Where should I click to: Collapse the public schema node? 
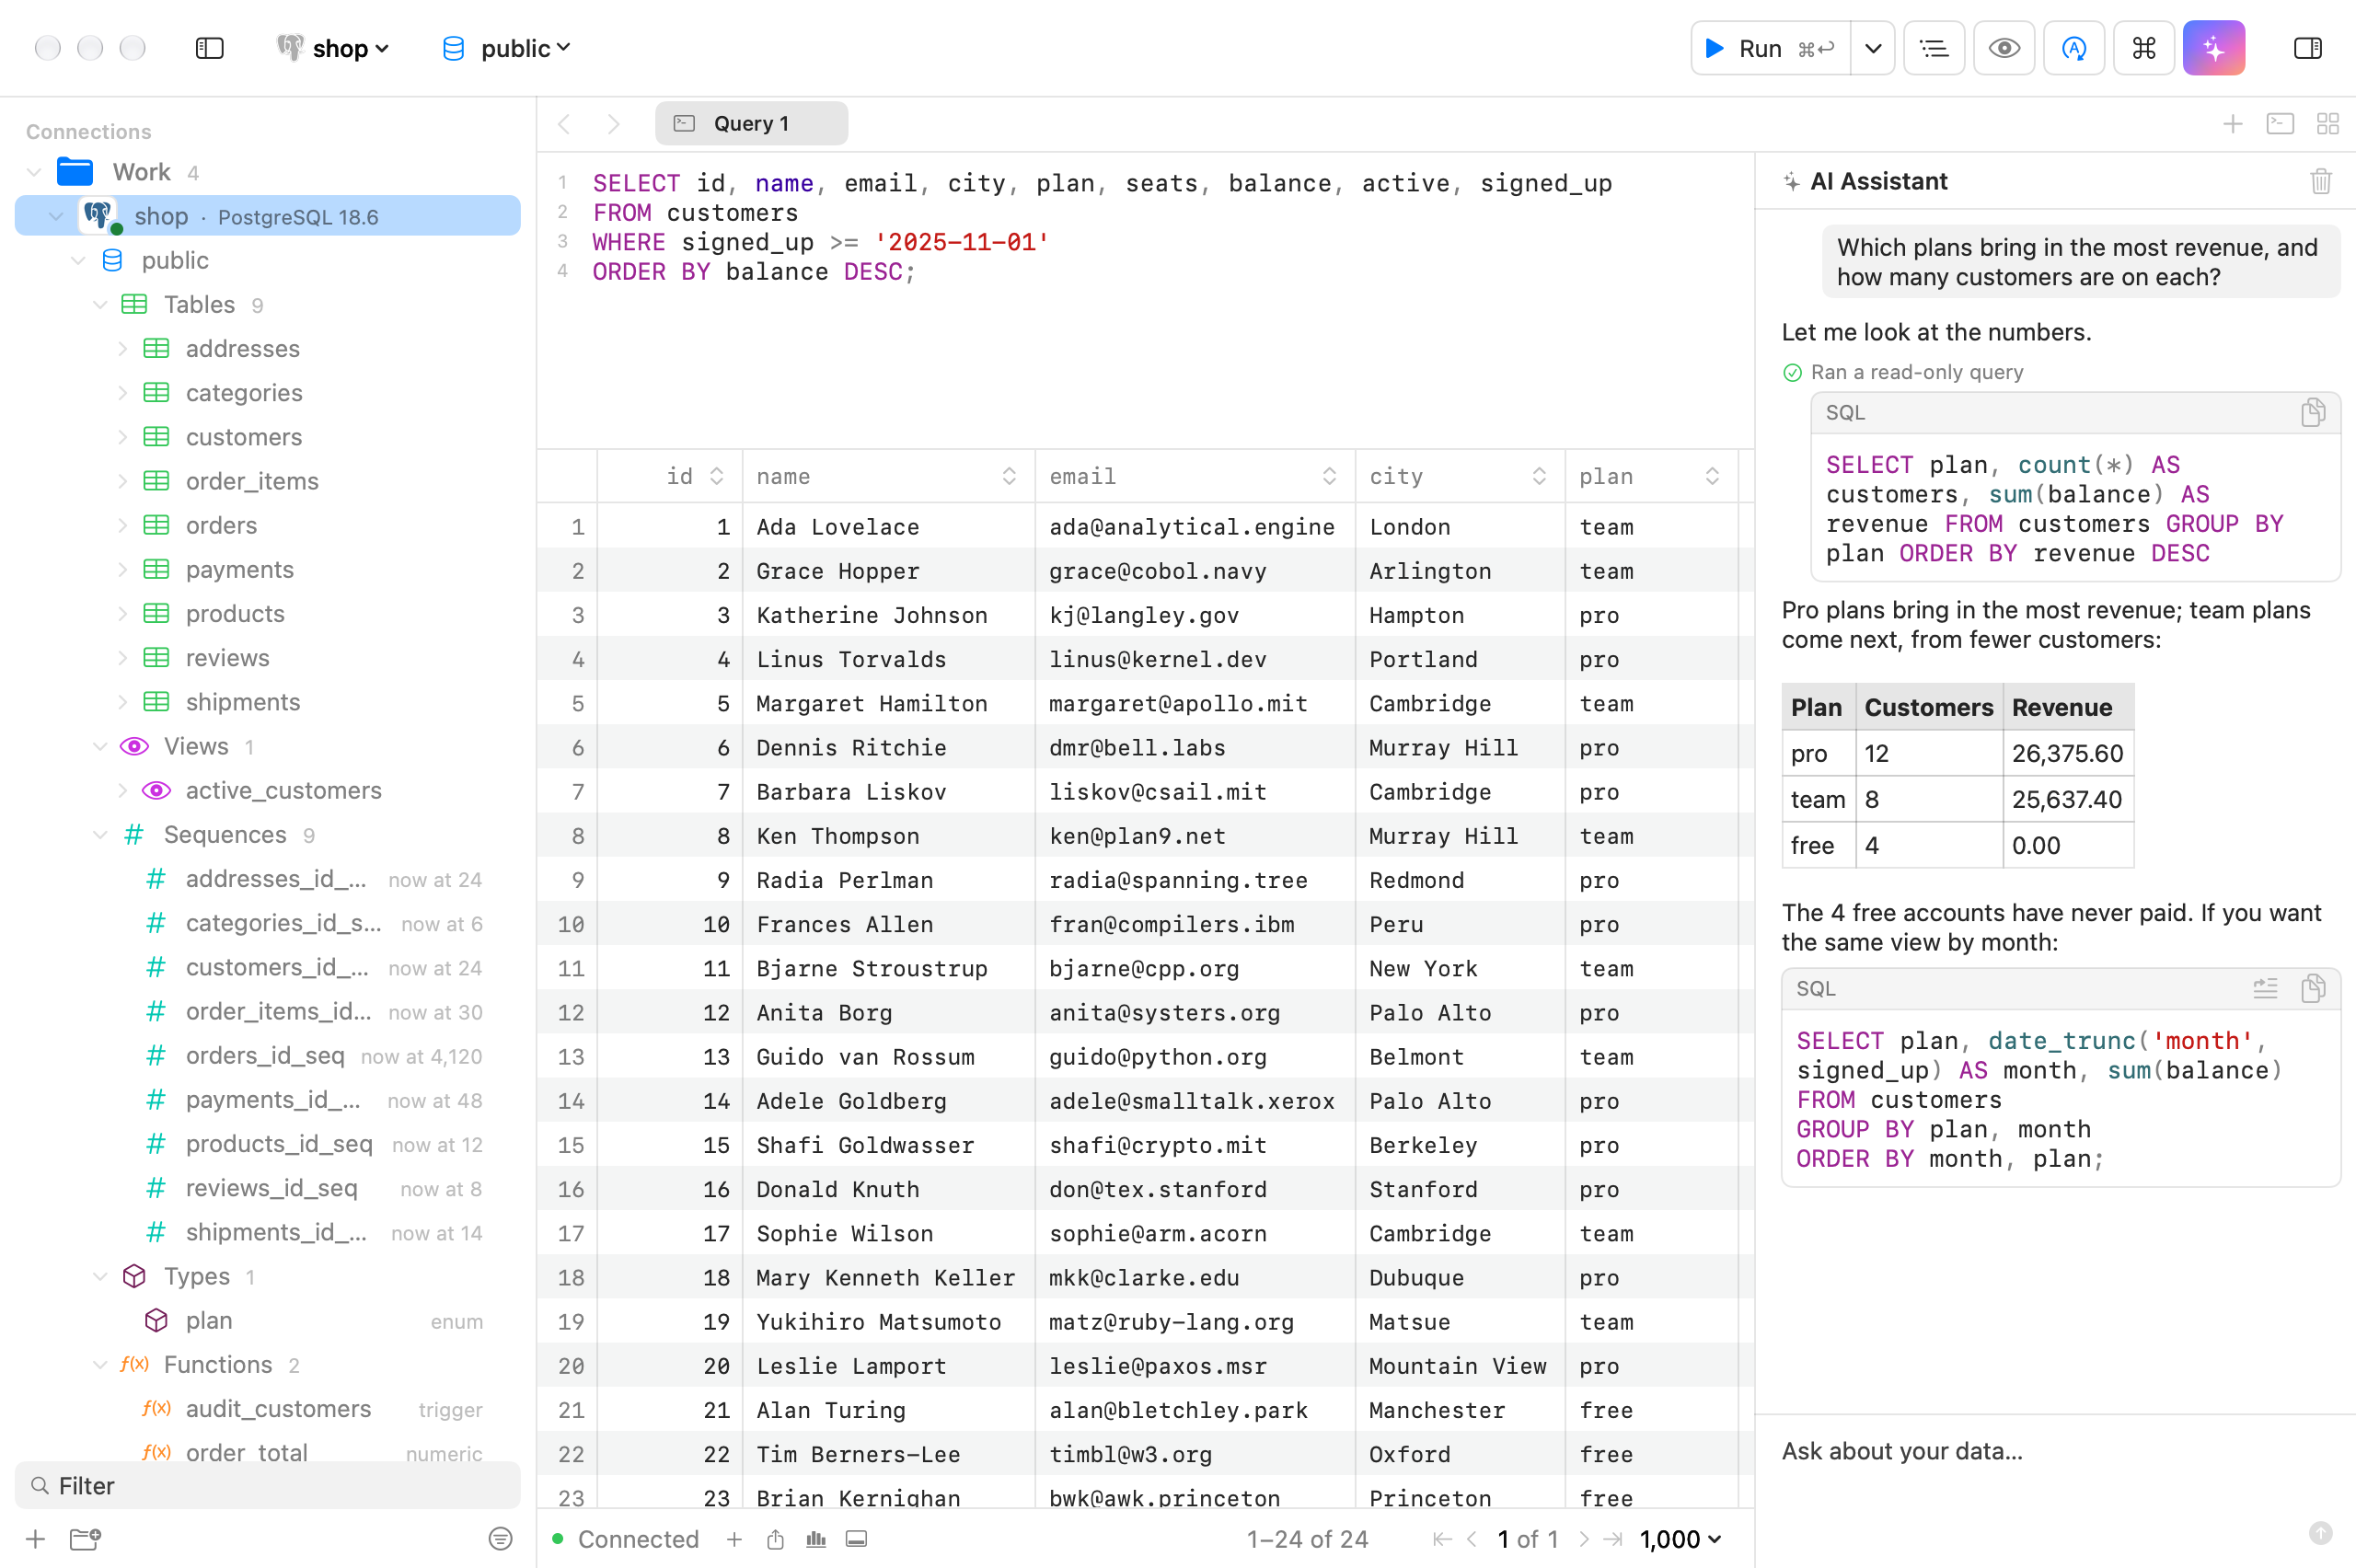pos(78,260)
